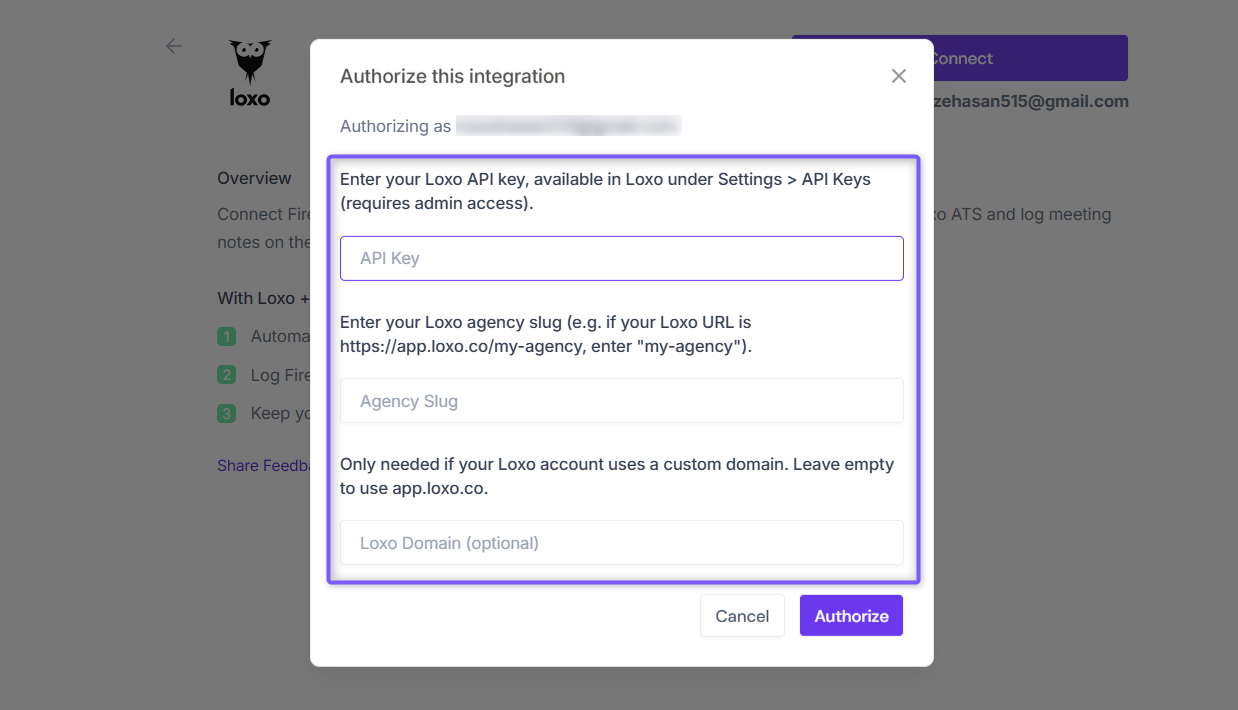The image size is (1238, 710).
Task: Click the Authorize this integration title
Action: coord(452,76)
